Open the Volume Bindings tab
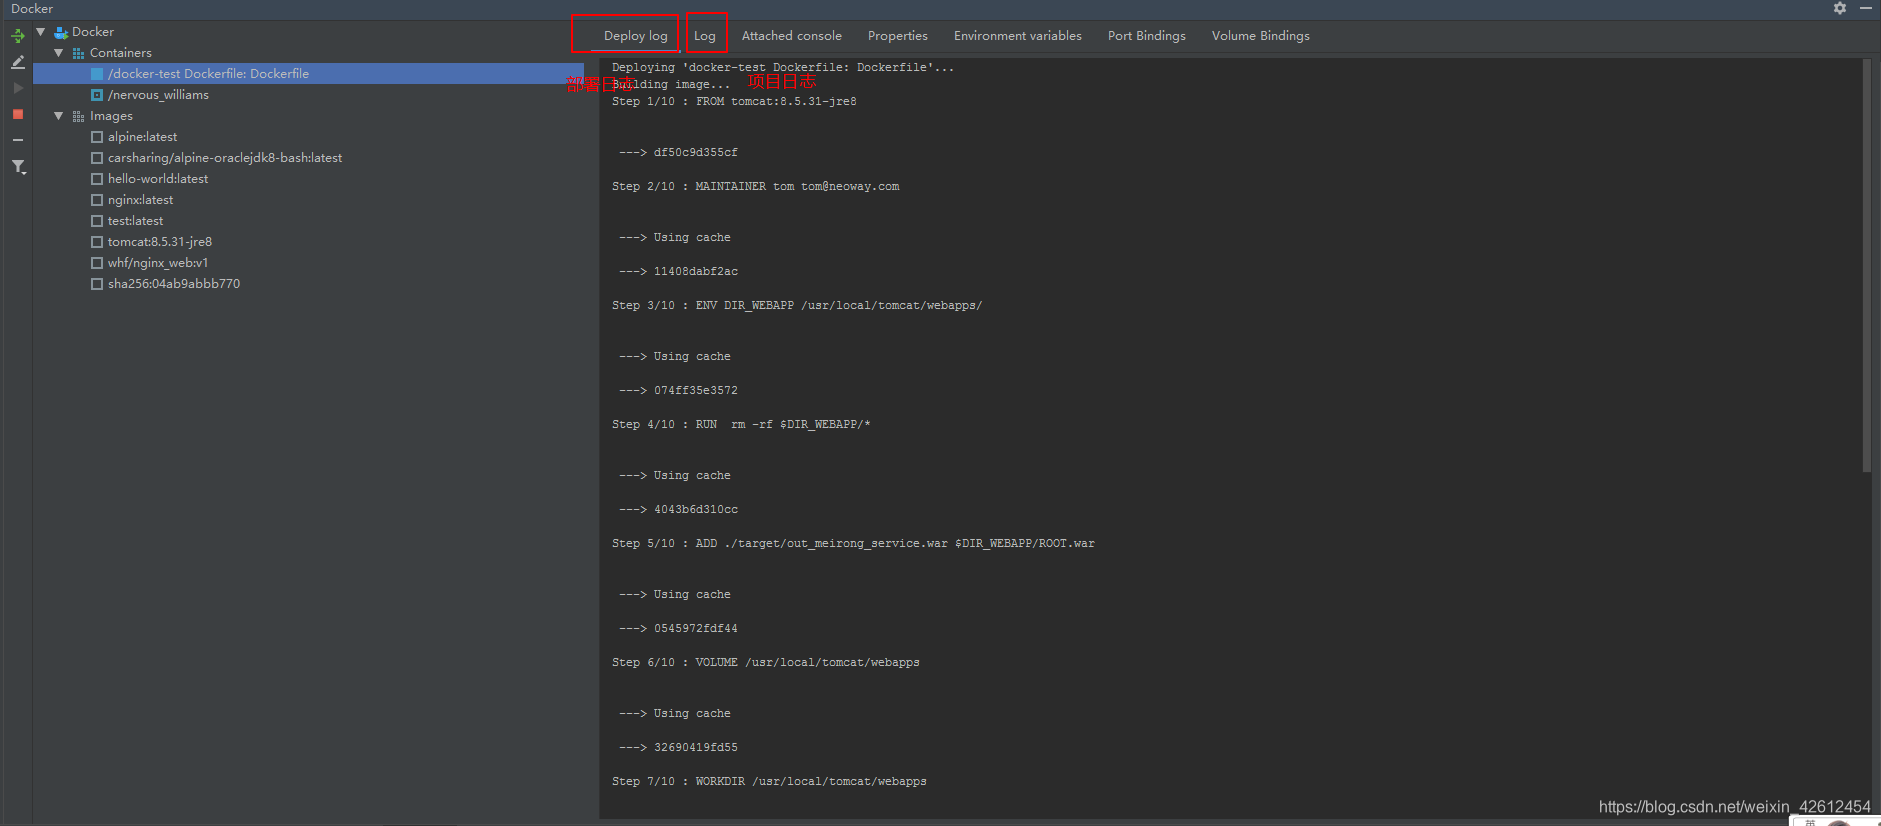This screenshot has width=1881, height=826. coord(1261,36)
